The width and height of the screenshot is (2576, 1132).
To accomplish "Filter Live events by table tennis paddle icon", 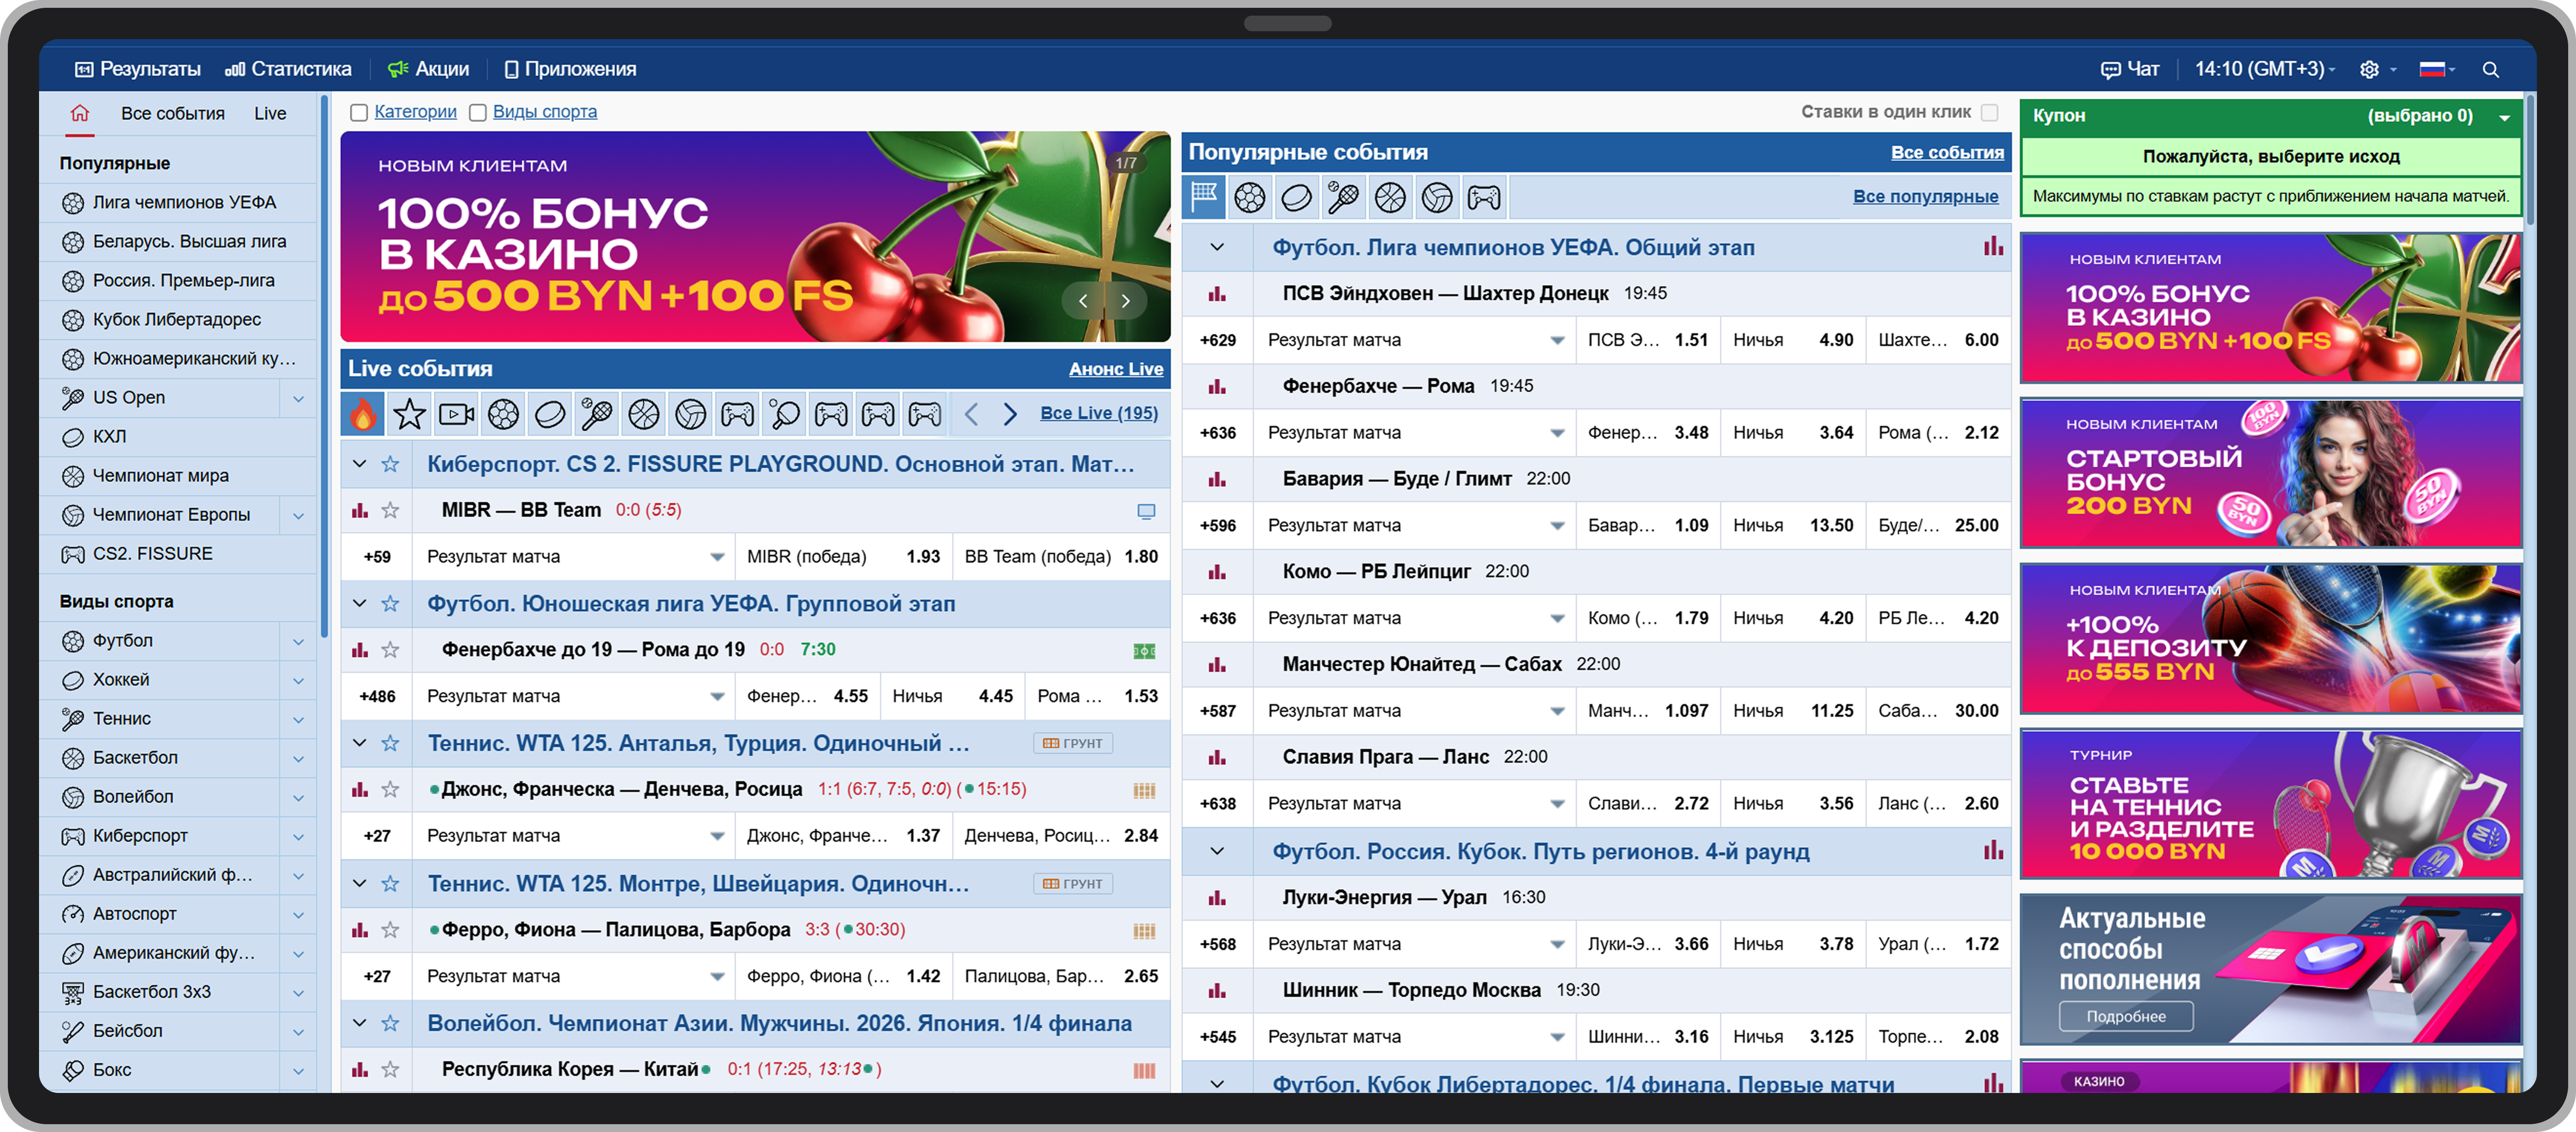I will pos(785,413).
